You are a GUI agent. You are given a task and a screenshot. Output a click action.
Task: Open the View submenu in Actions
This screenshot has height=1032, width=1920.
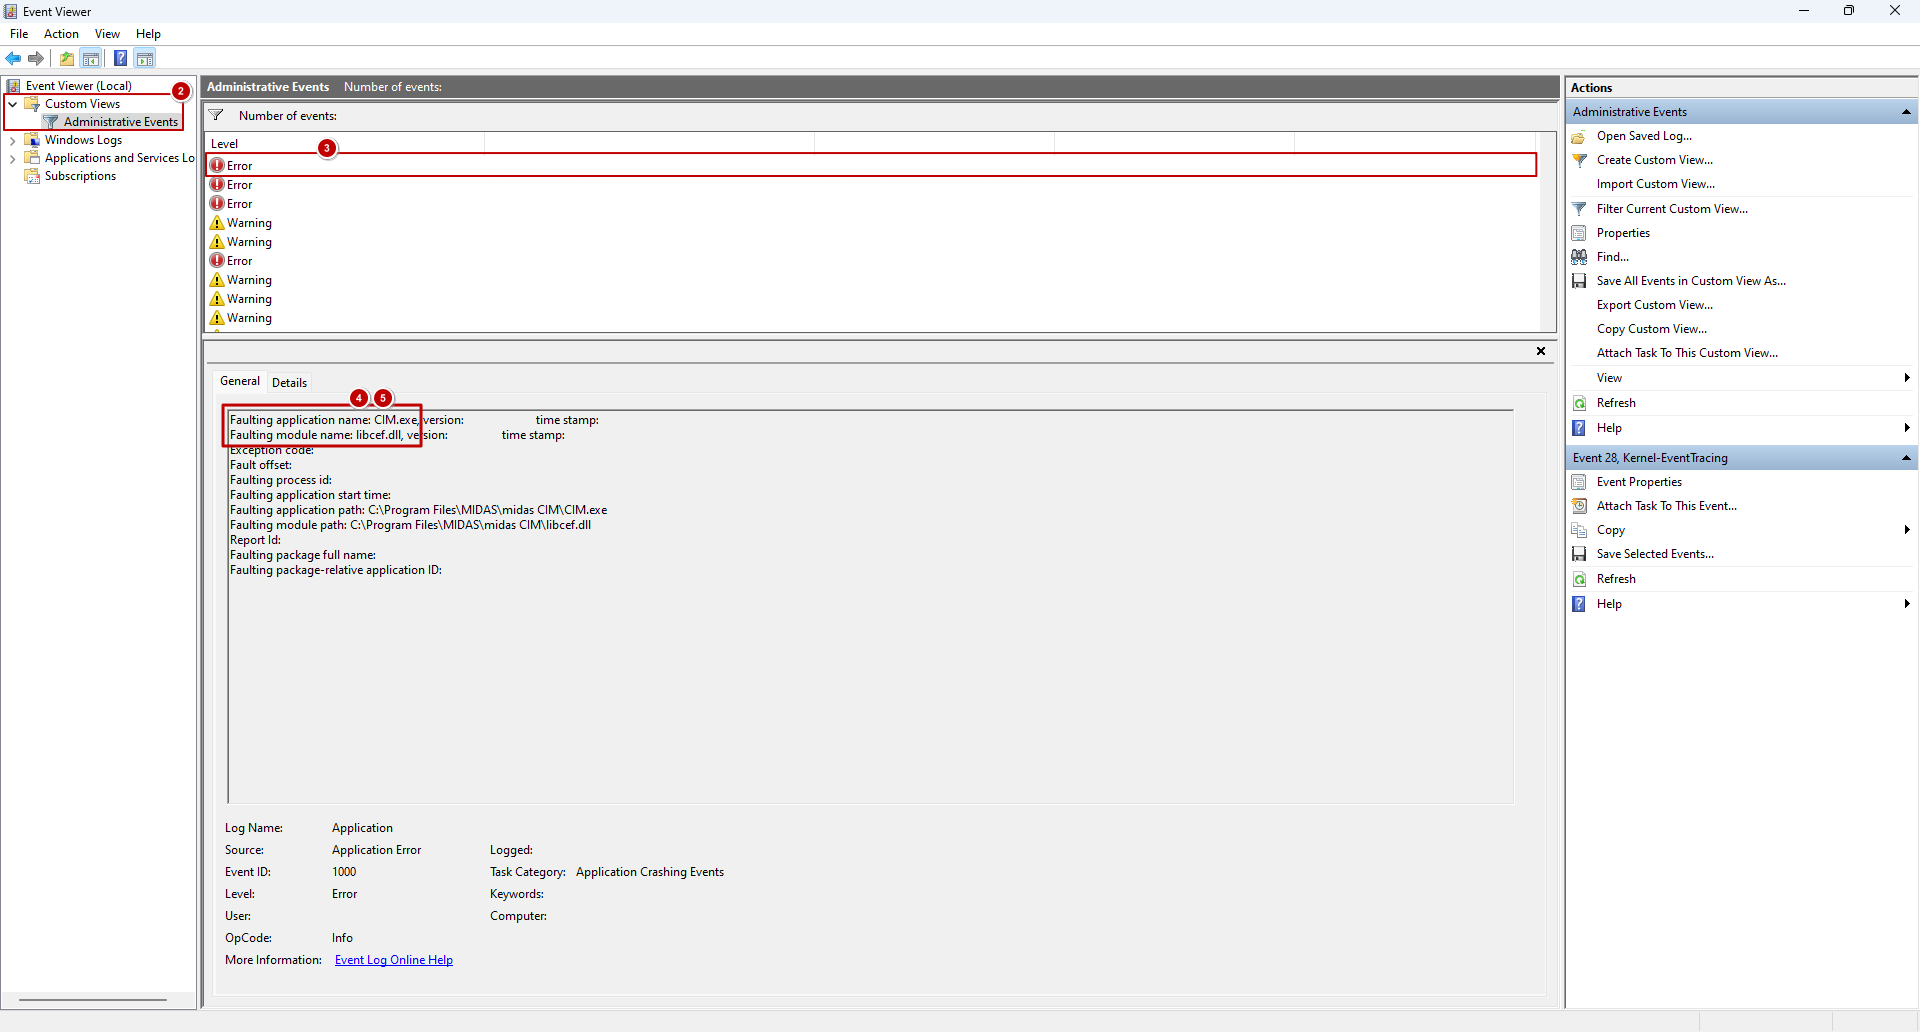tap(1609, 378)
